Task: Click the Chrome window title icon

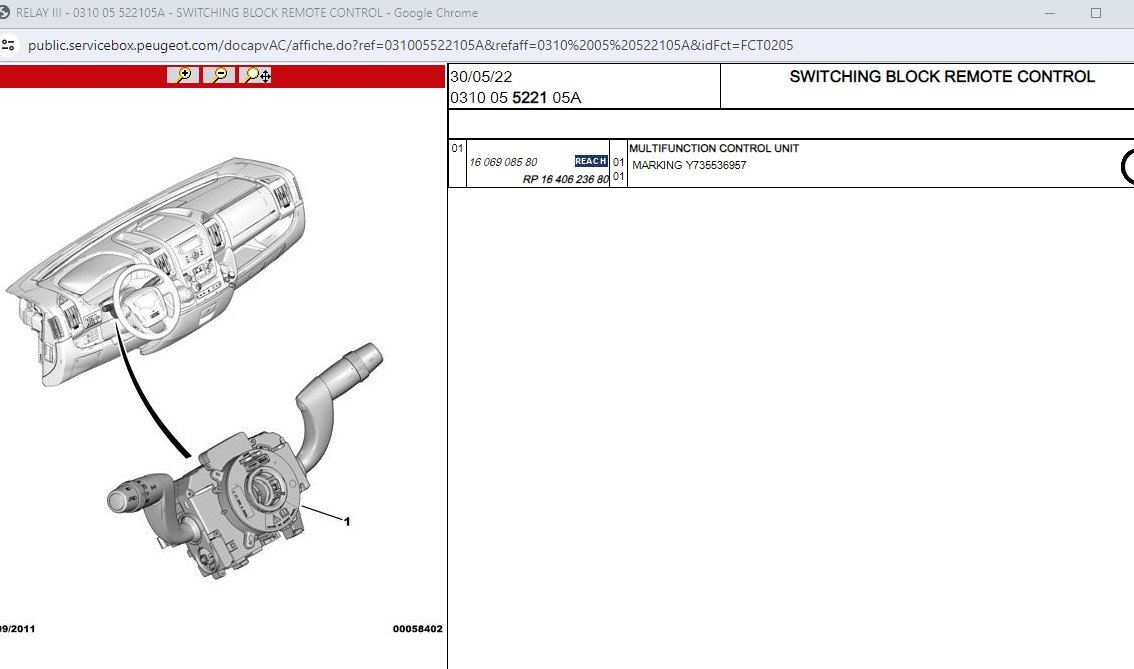Action: [x=4, y=12]
